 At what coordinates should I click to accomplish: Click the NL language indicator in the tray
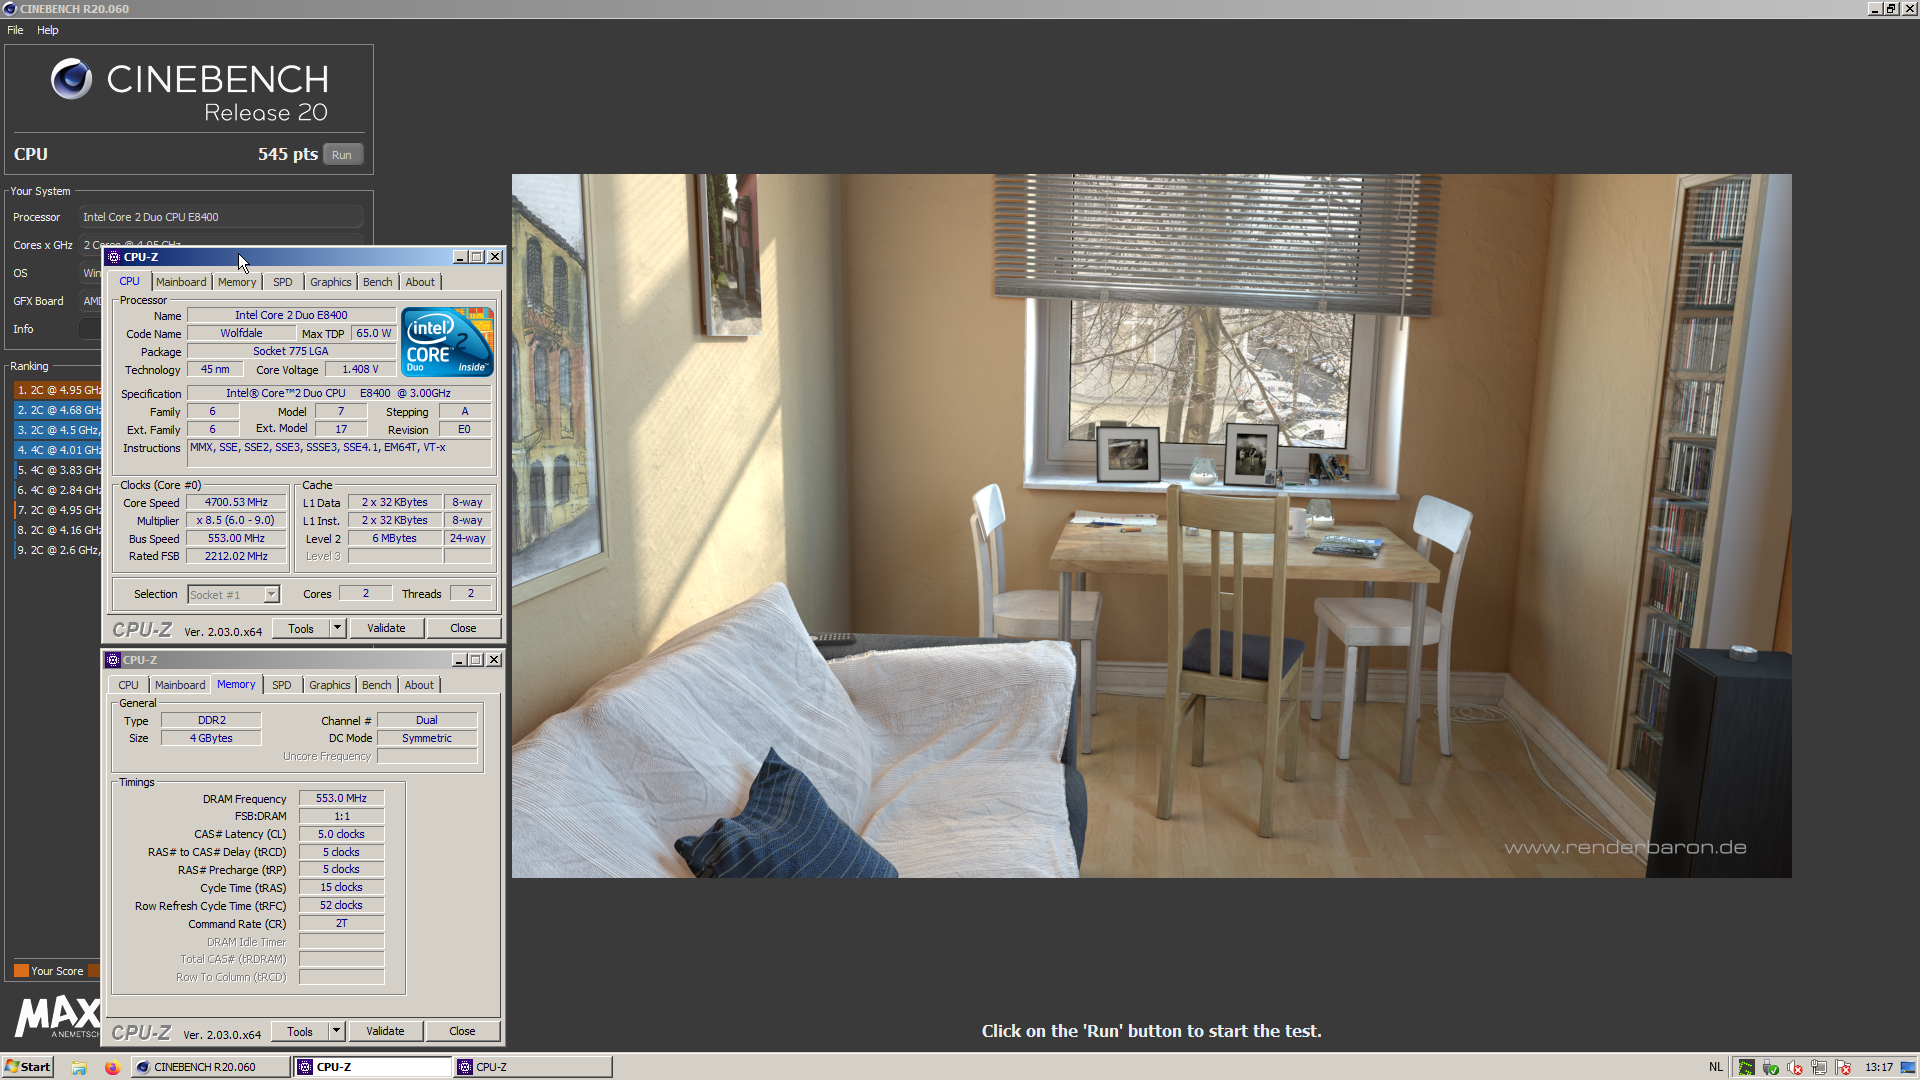[1716, 1067]
